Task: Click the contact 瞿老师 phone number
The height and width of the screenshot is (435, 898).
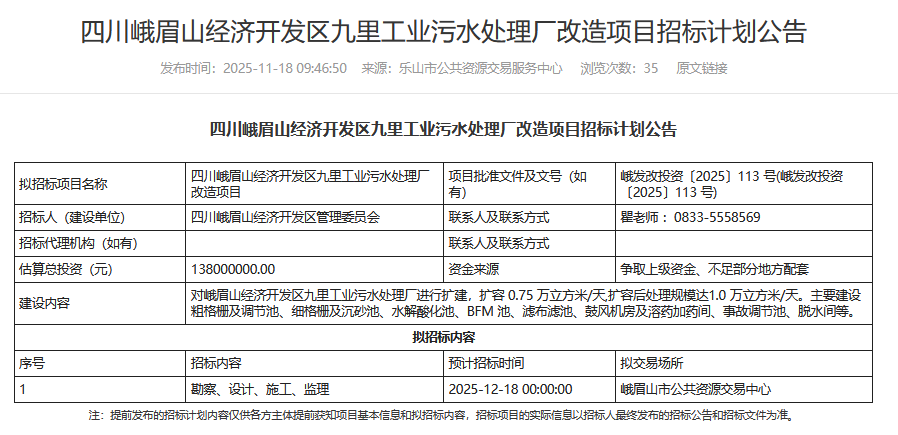Action: [x=690, y=217]
